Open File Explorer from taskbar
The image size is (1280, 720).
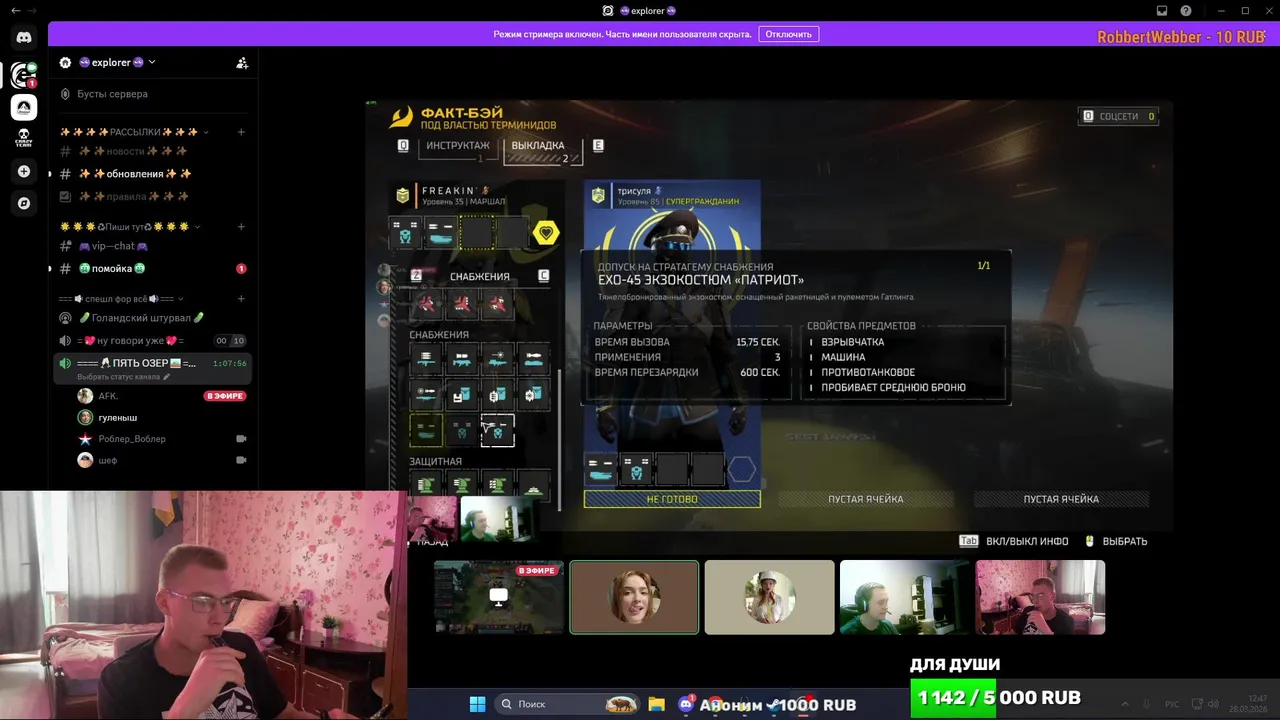pyautogui.click(x=656, y=704)
